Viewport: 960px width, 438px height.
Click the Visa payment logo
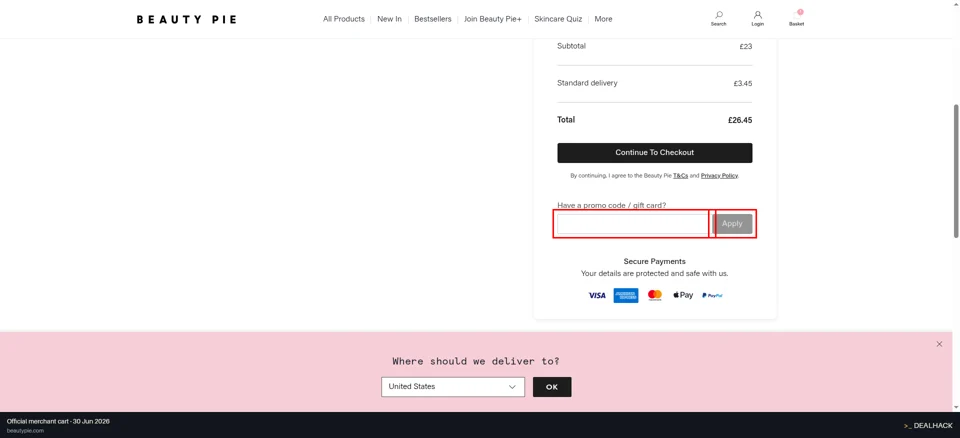597,295
